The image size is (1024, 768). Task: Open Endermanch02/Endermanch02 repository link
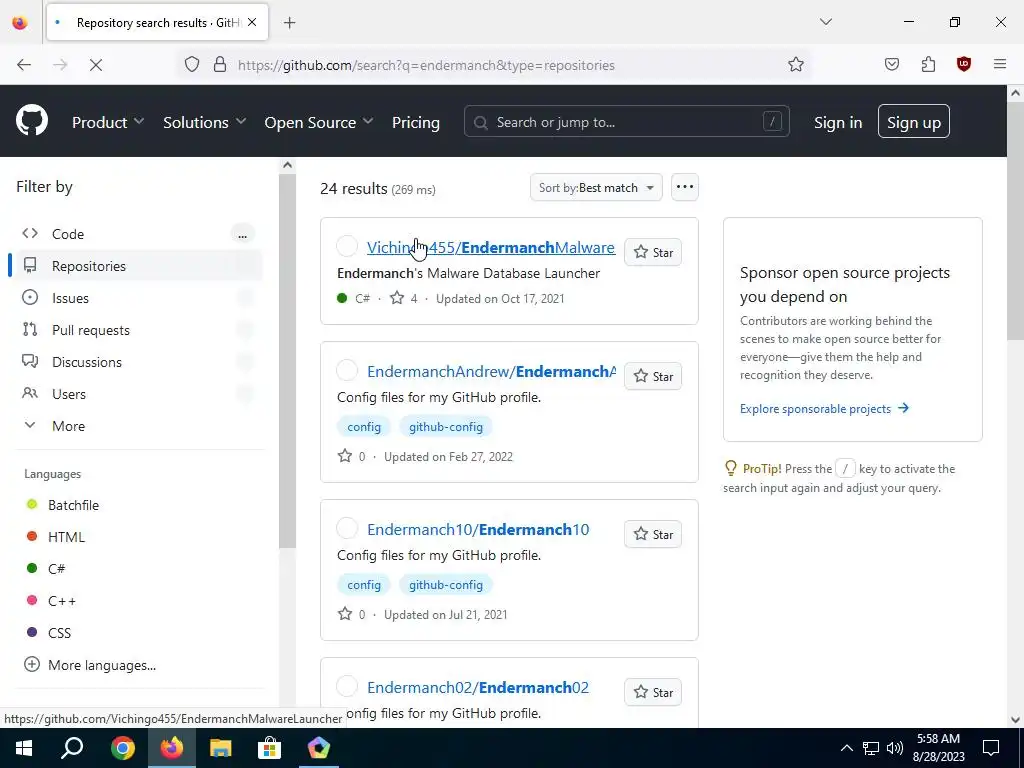[478, 687]
